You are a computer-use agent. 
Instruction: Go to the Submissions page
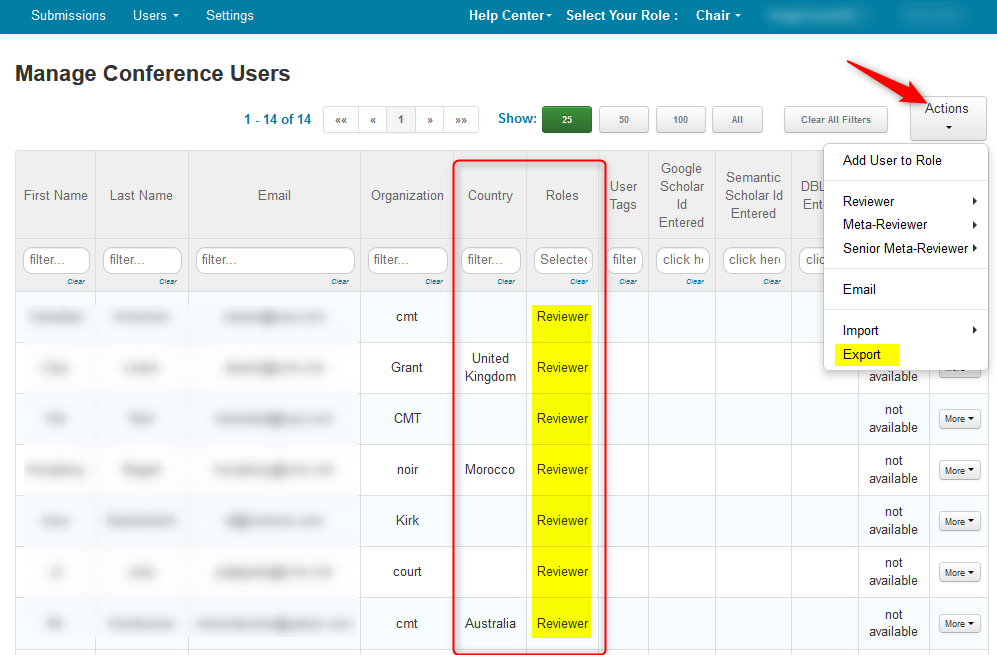point(68,16)
